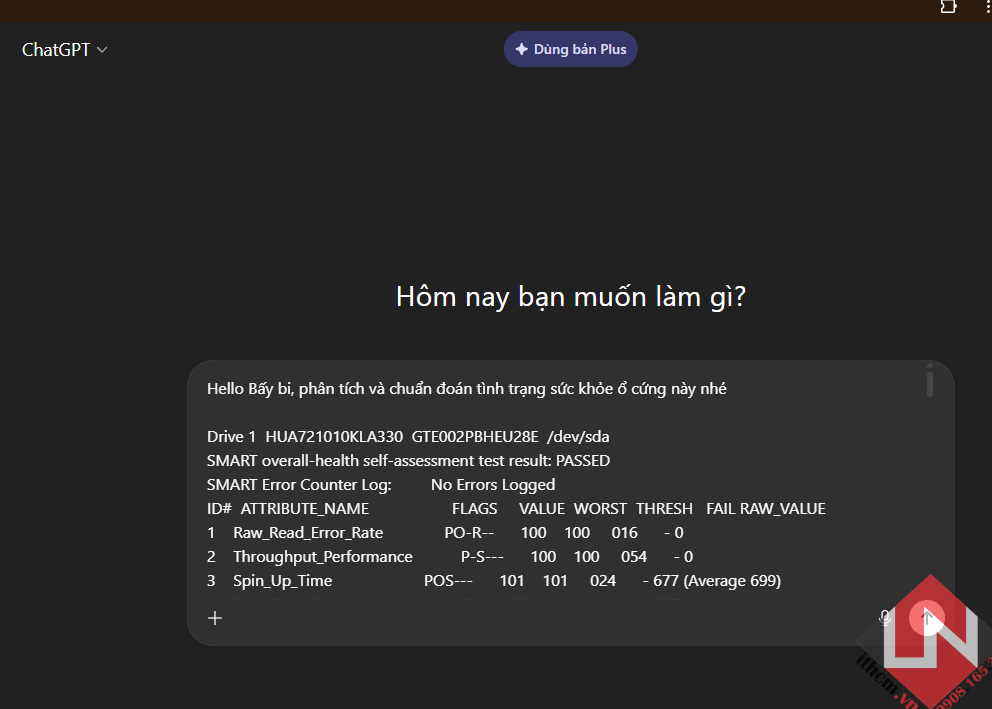992x709 pixels.
Task: Start voice dictation with the microphone icon
Action: coord(885,618)
